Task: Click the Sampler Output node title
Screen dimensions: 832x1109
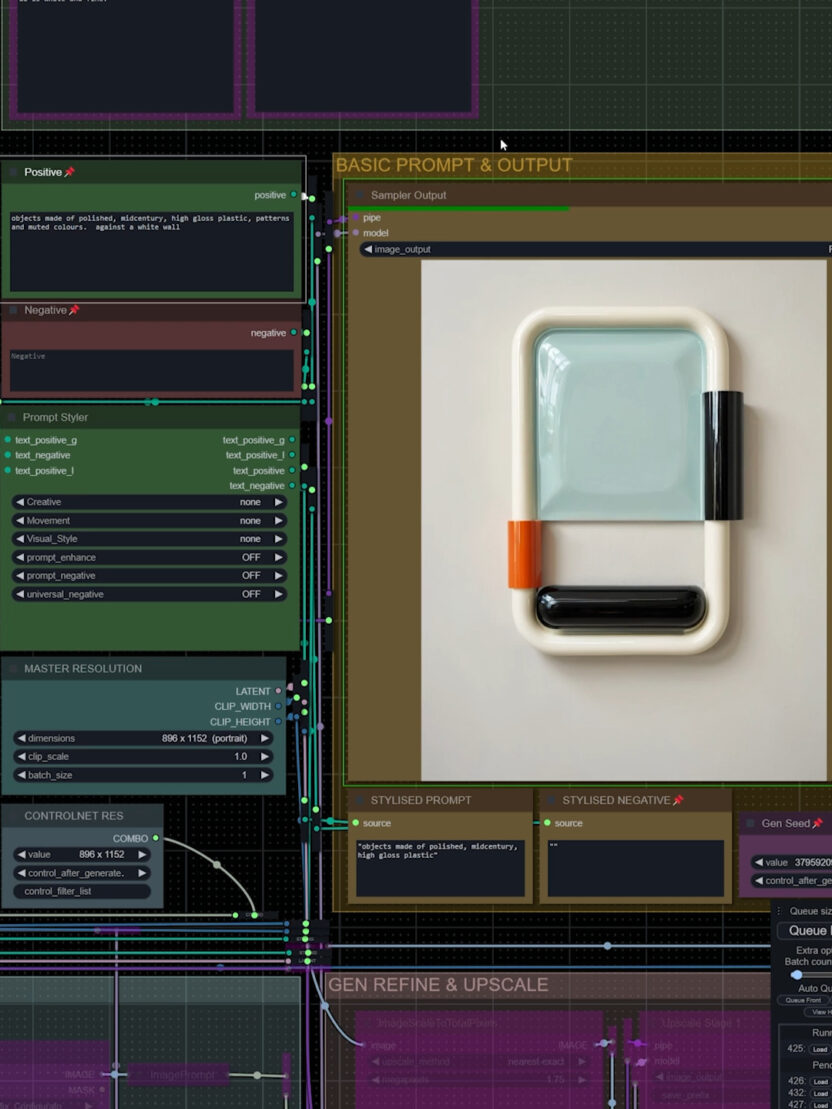Action: pyautogui.click(x=408, y=196)
